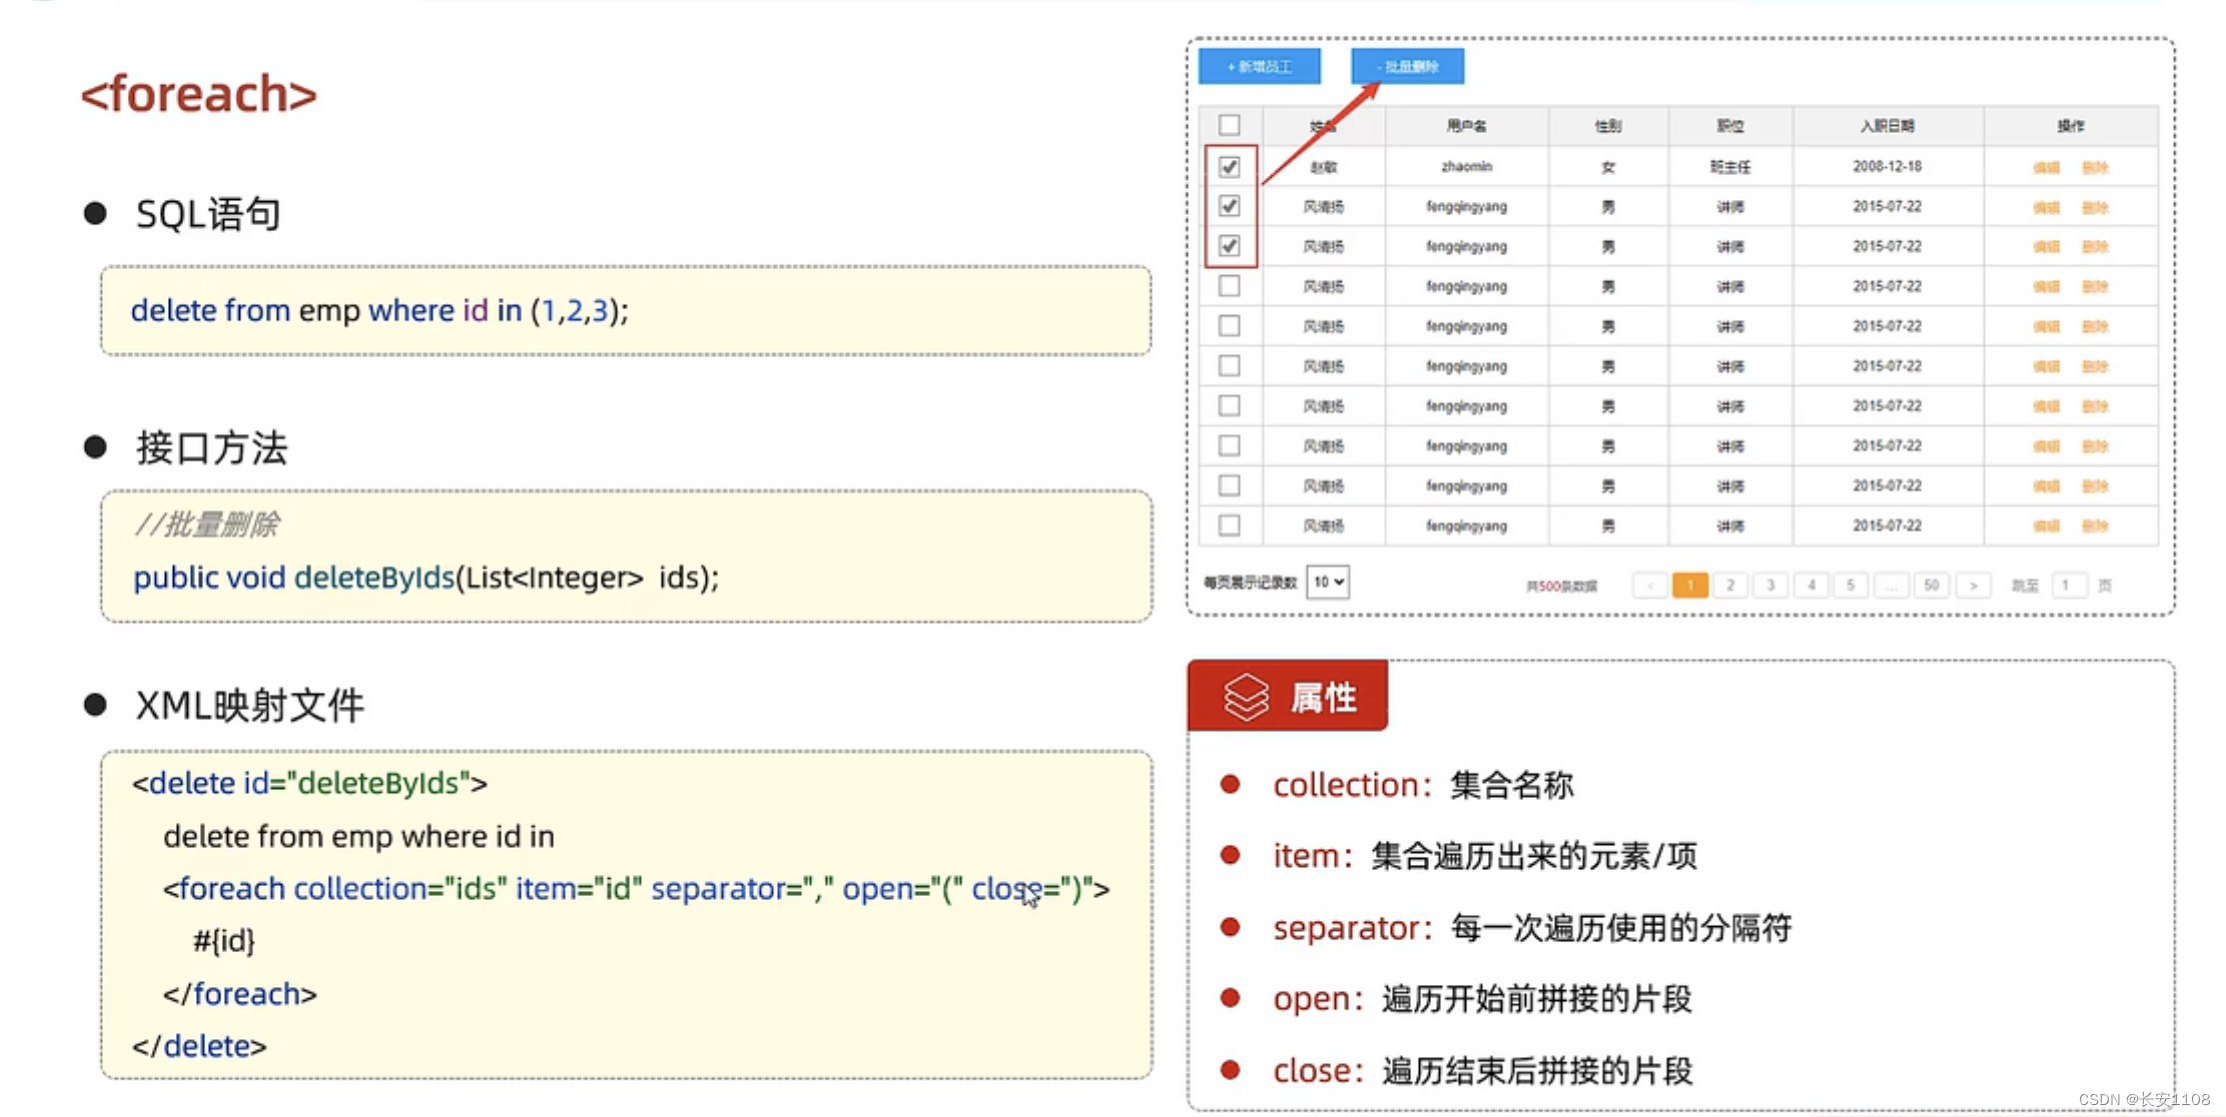Click the delete from emp SQL statement
The width and height of the screenshot is (2226, 1117).
point(380,311)
